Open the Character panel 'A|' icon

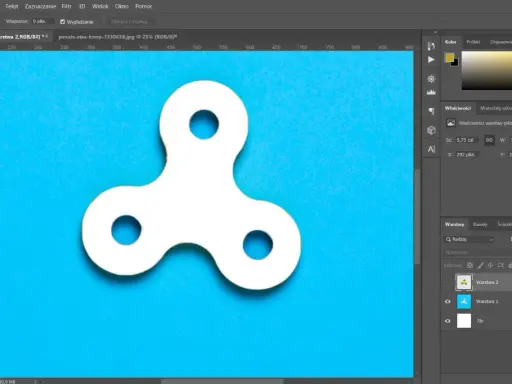tap(431, 149)
